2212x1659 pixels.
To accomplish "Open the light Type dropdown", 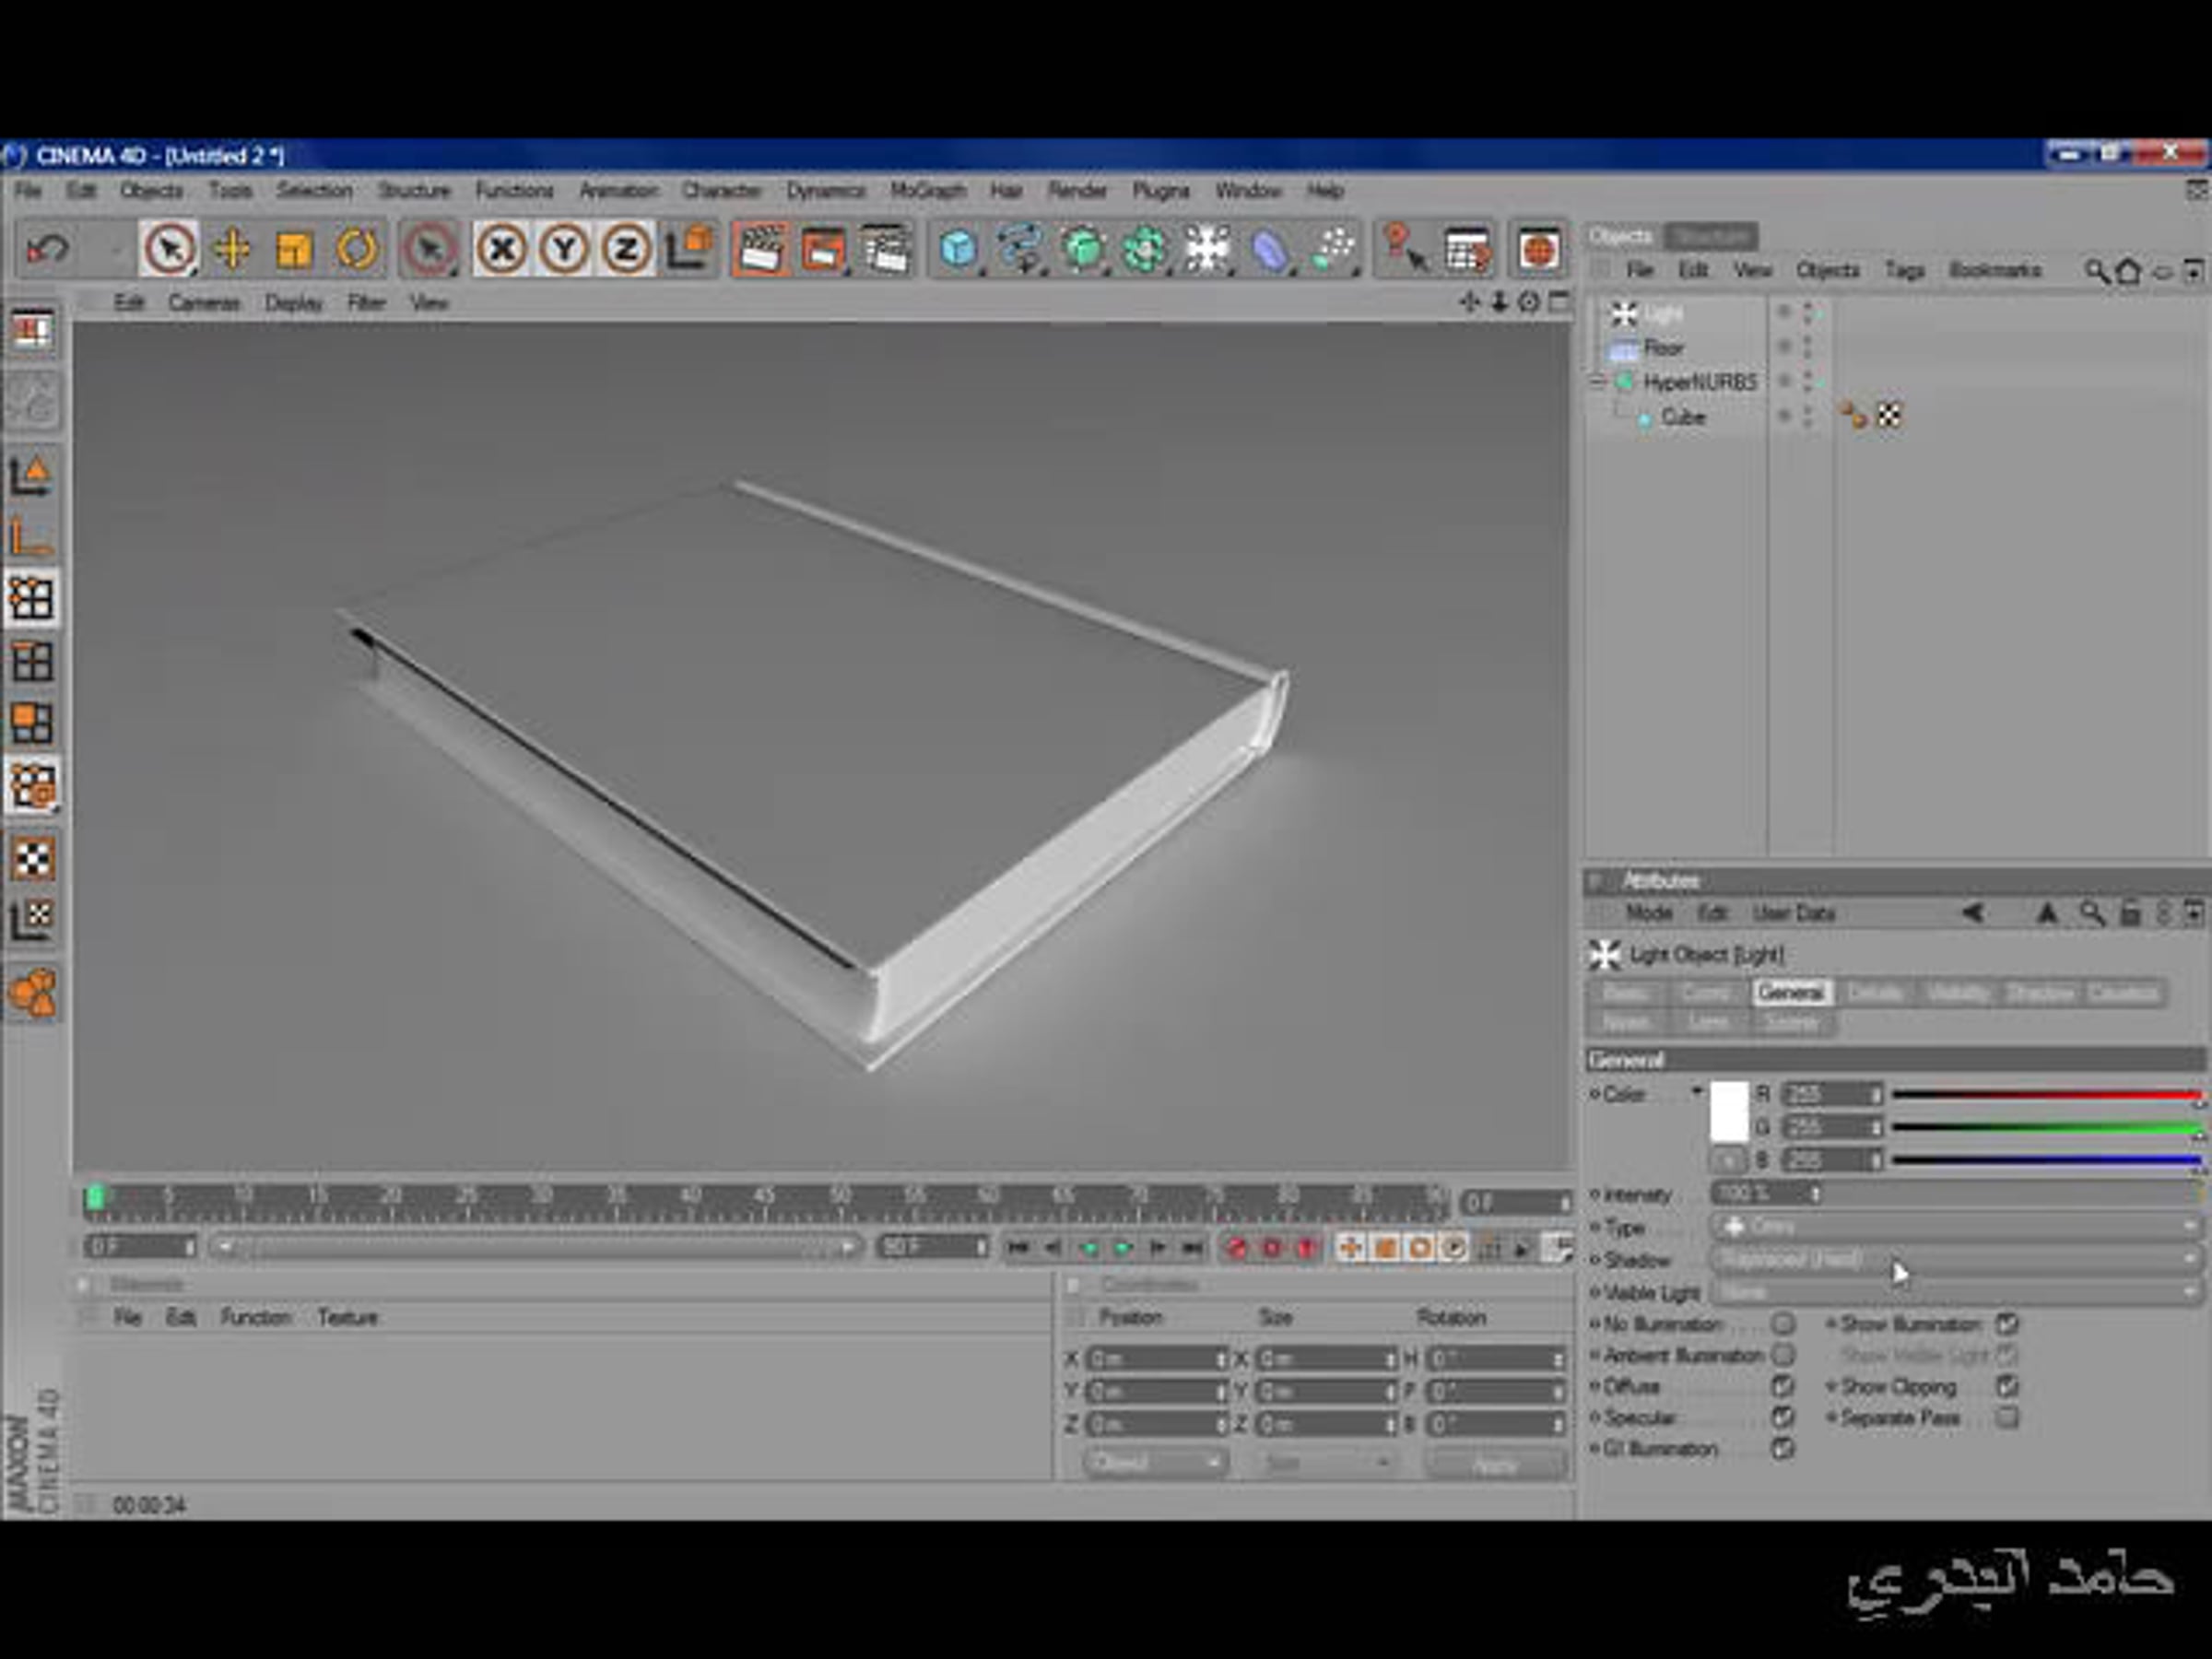I will 1956,1226.
